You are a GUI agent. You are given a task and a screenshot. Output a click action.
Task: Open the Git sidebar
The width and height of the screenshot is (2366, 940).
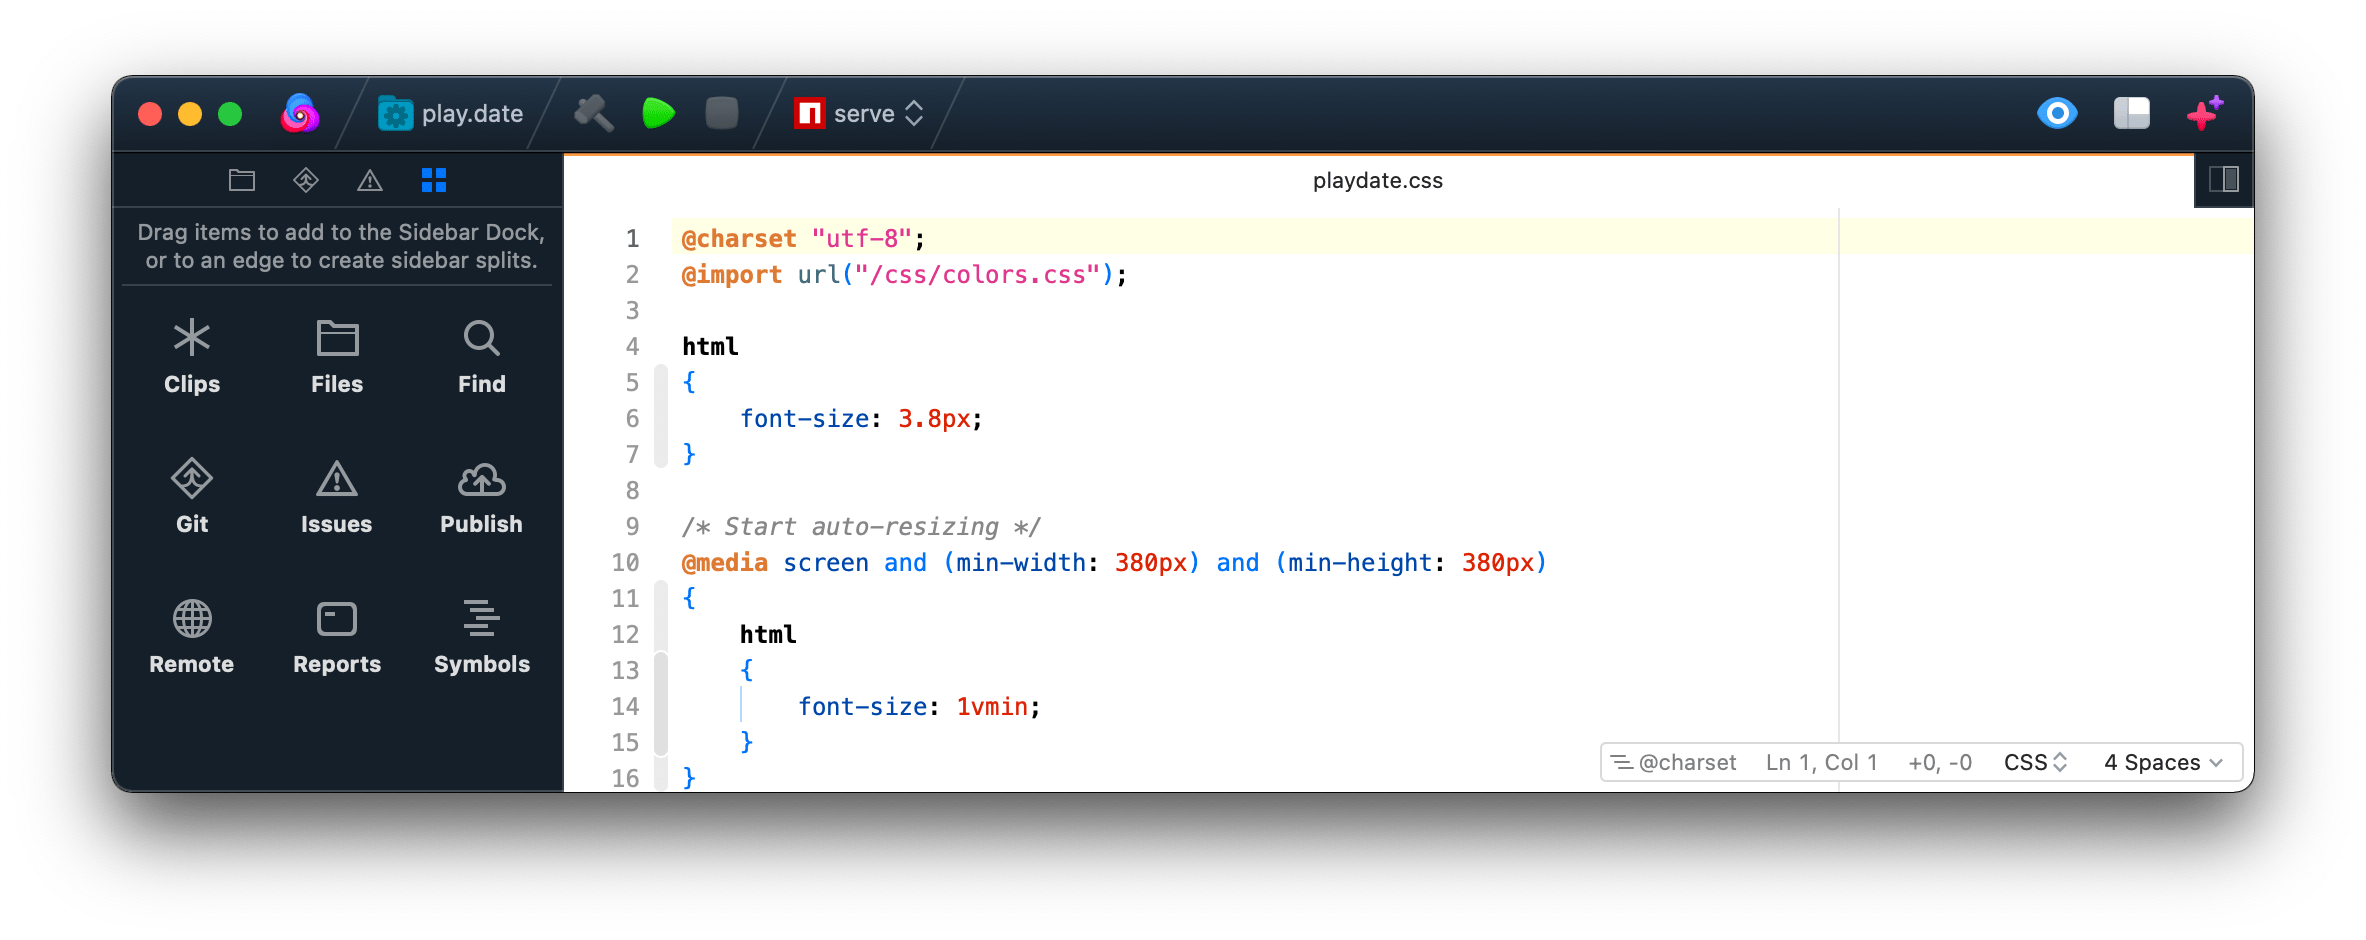tap(191, 497)
